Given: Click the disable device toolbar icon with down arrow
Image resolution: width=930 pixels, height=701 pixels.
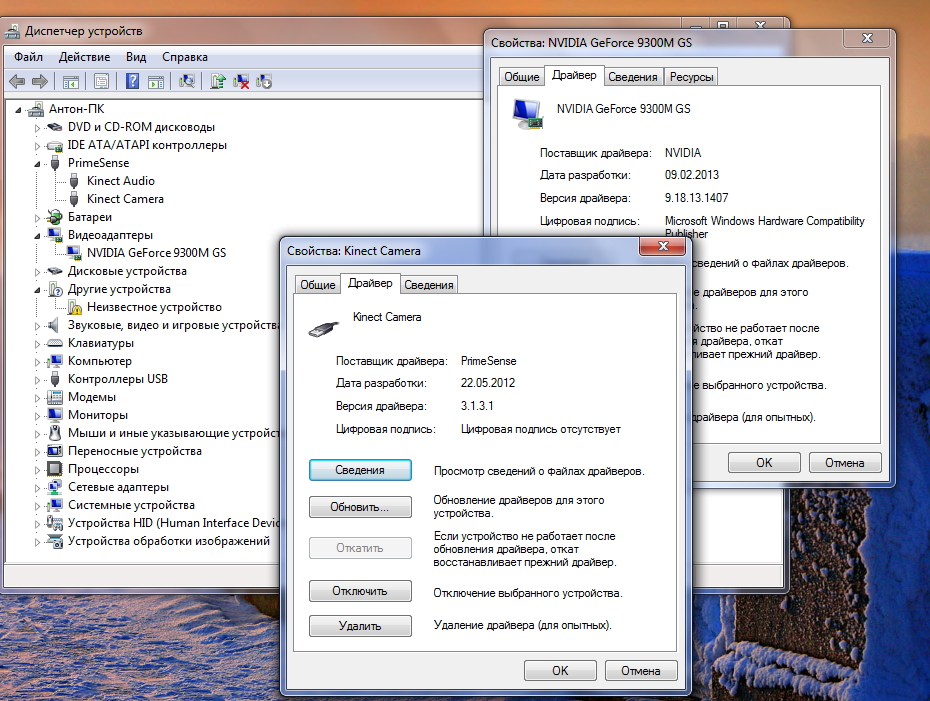Looking at the screenshot, I should tap(264, 81).
